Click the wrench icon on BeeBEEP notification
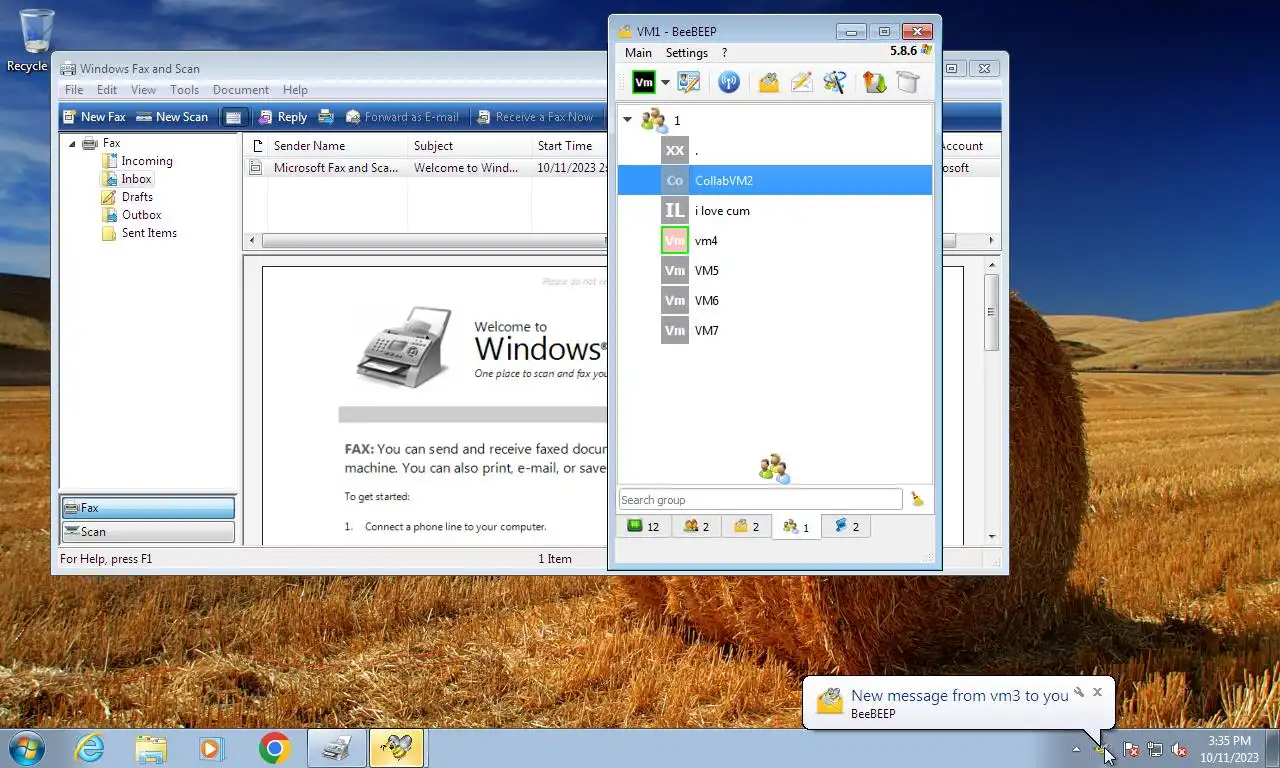This screenshot has width=1280, height=768. click(x=1079, y=691)
